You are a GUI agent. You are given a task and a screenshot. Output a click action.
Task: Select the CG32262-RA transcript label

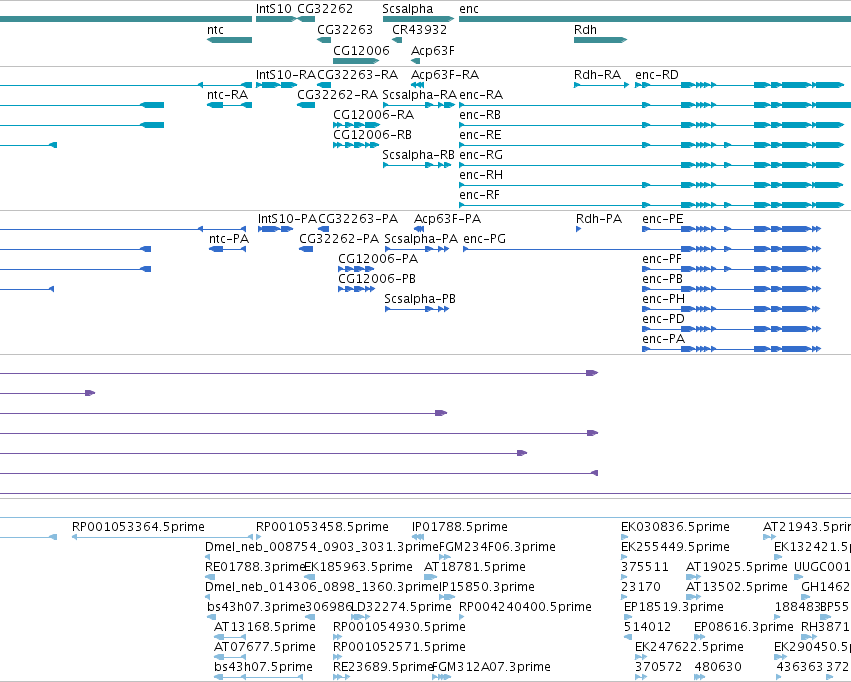338,95
